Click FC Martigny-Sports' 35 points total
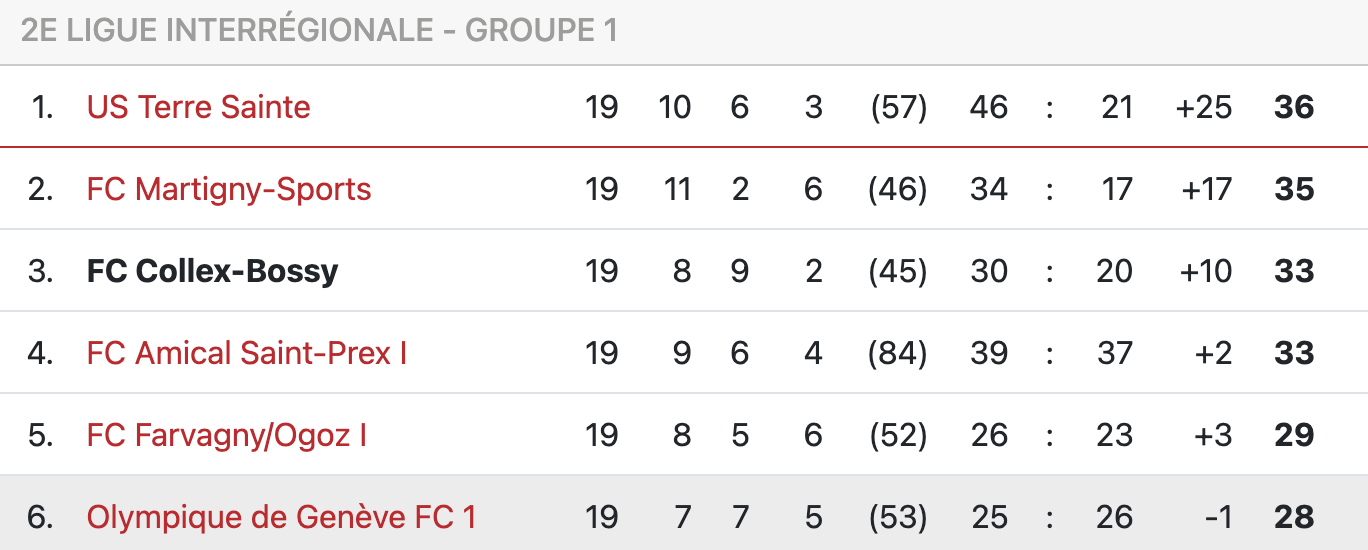Image resolution: width=1368 pixels, height=550 pixels. point(1294,189)
